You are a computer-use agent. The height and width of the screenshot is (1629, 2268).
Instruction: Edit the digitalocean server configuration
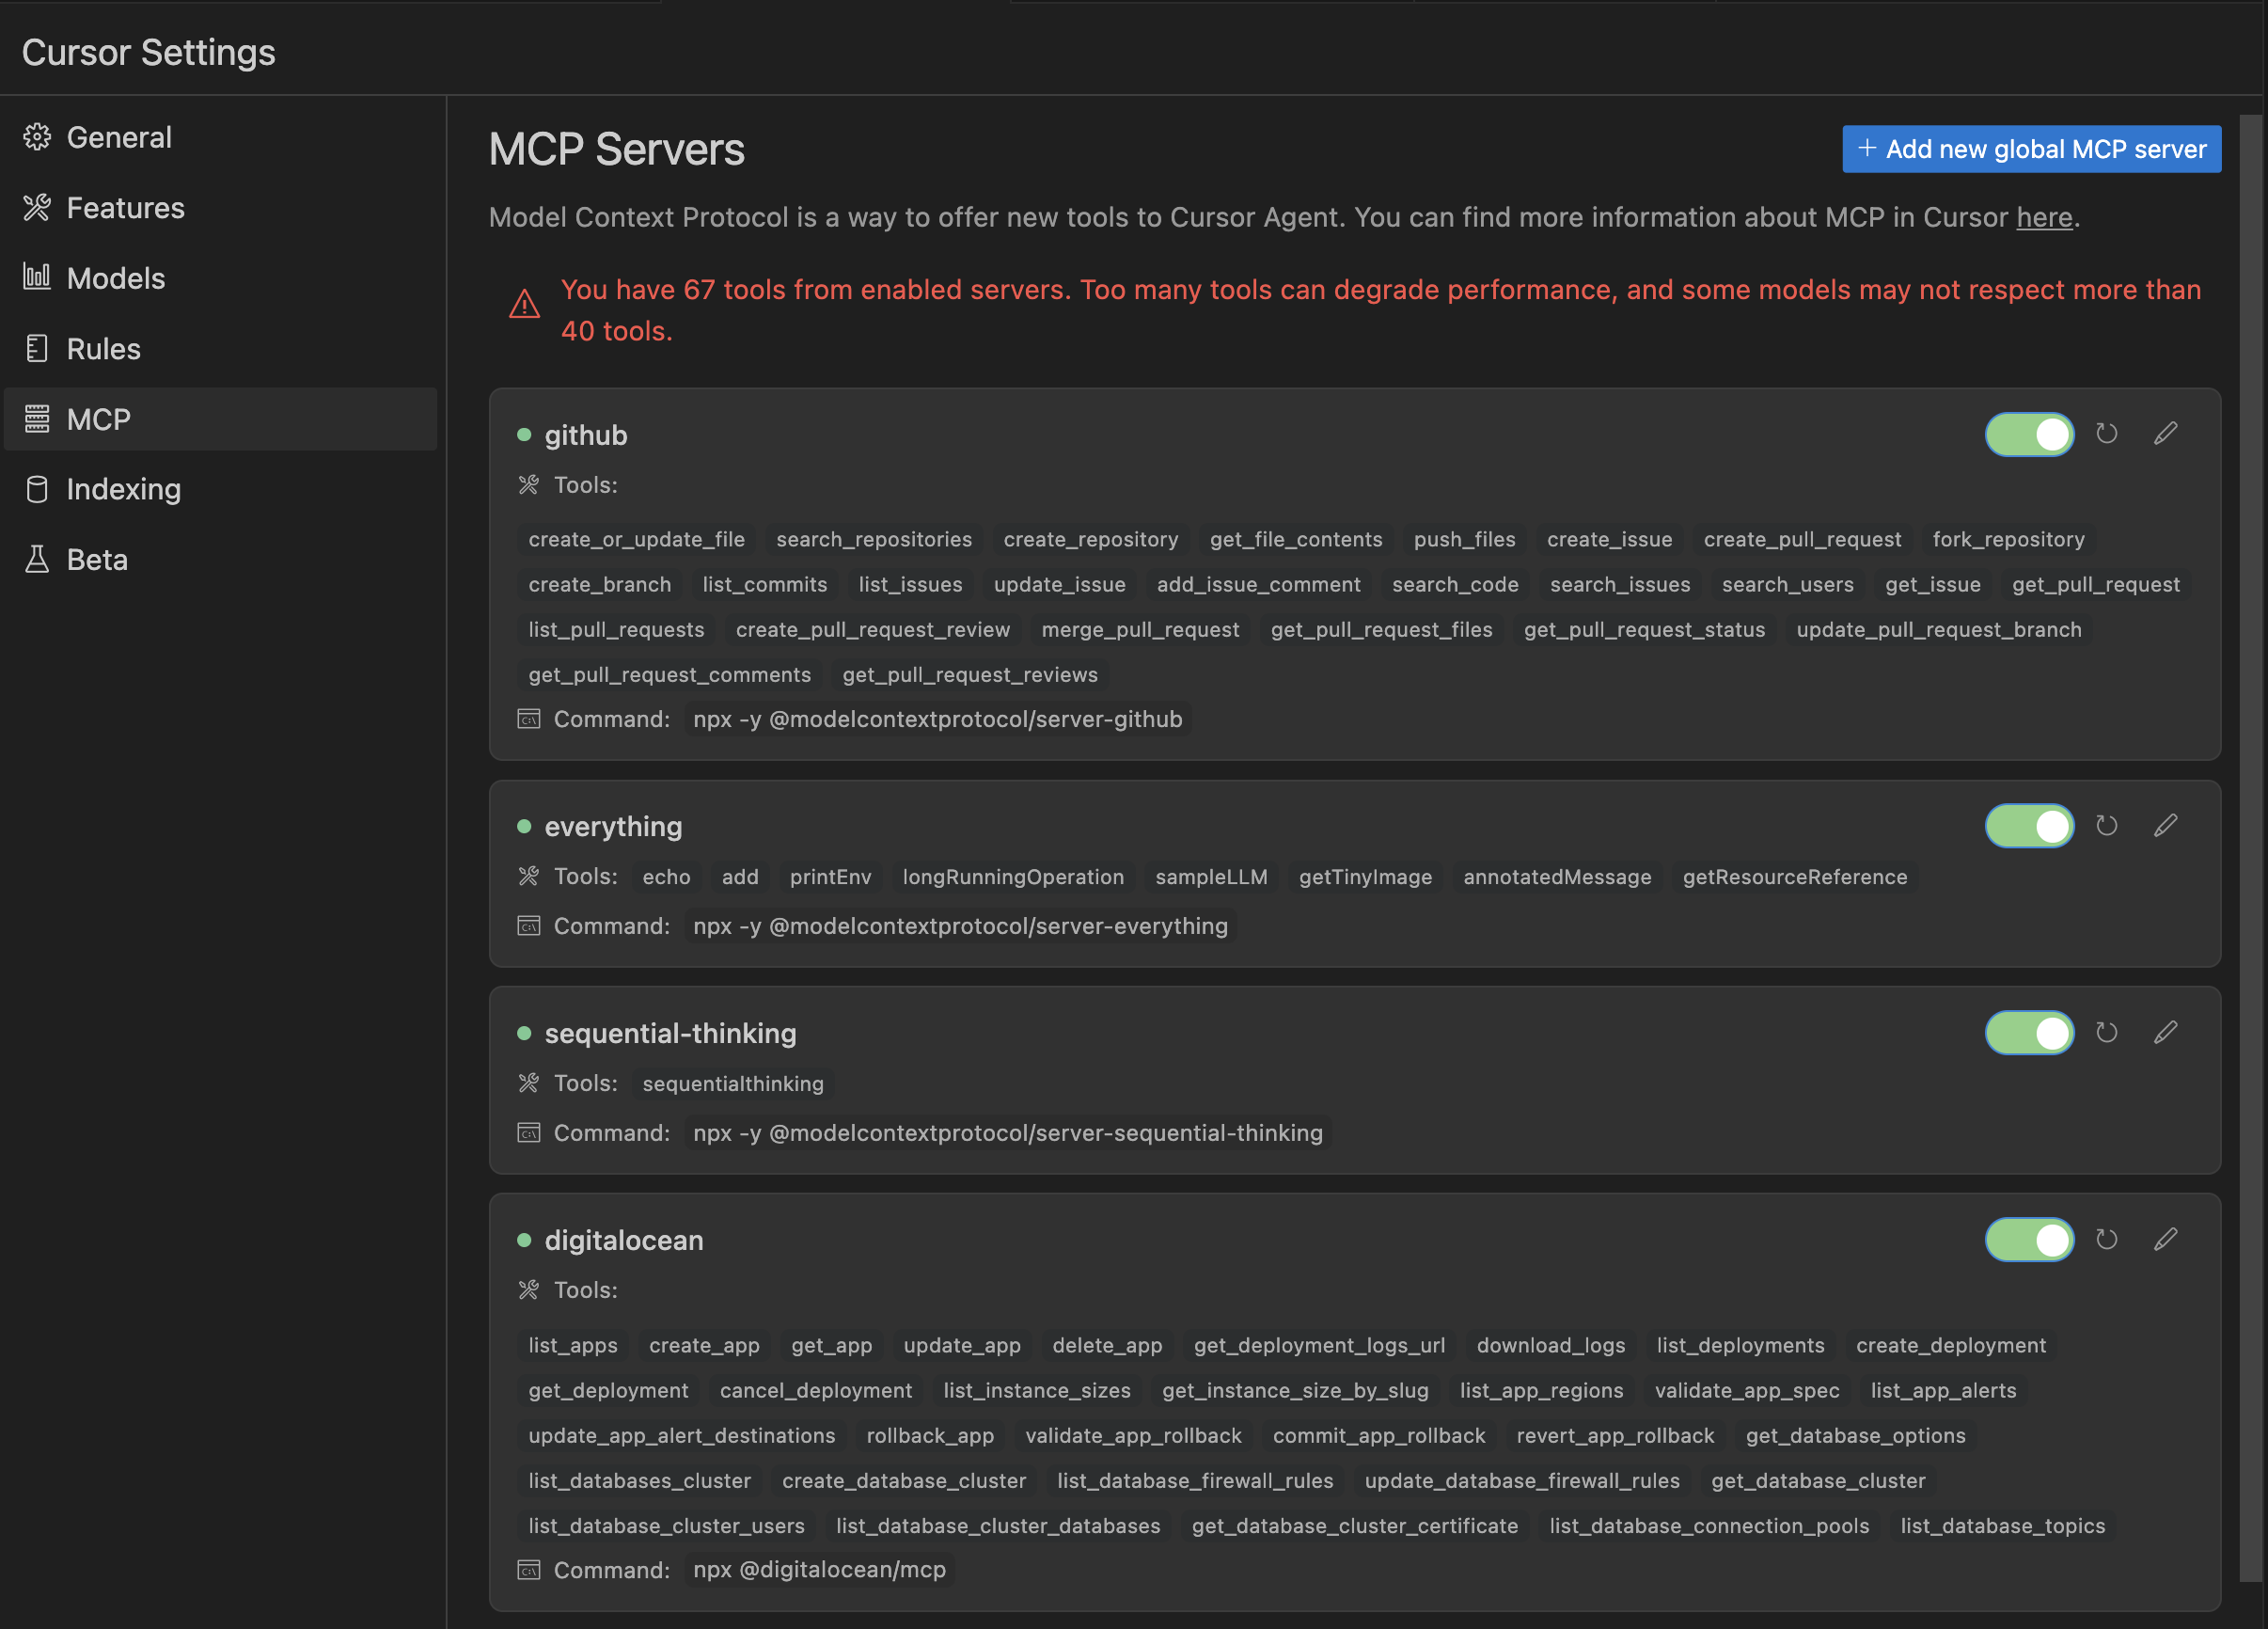coord(2165,1239)
